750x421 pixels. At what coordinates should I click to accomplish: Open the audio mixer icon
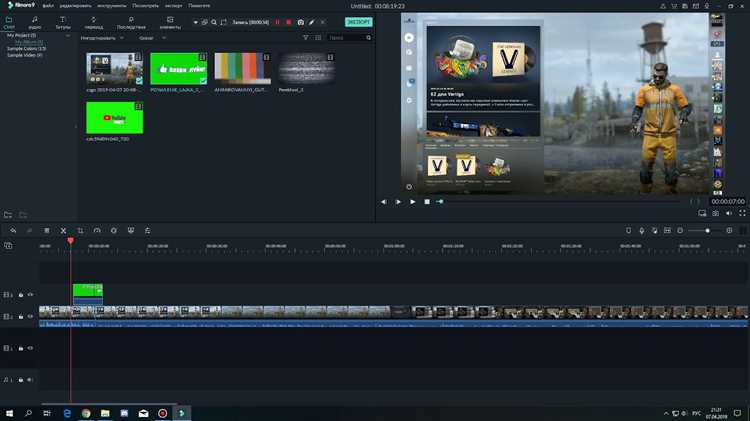pyautogui.click(x=654, y=231)
